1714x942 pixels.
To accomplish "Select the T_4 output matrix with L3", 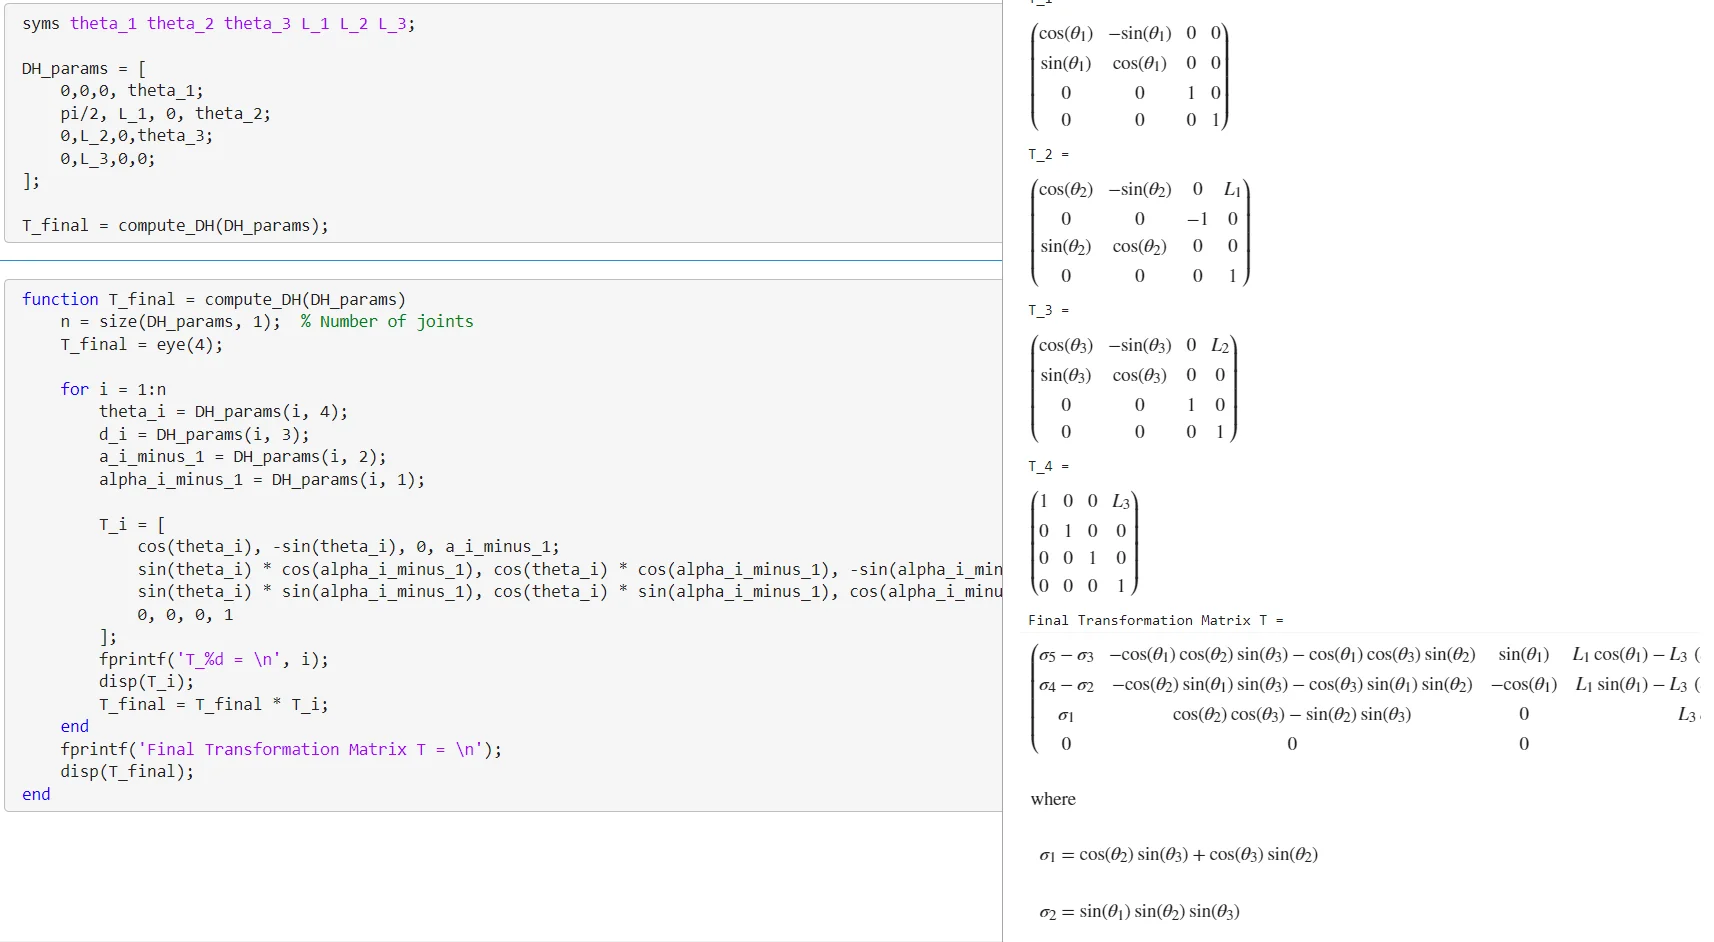I will (x=1084, y=543).
